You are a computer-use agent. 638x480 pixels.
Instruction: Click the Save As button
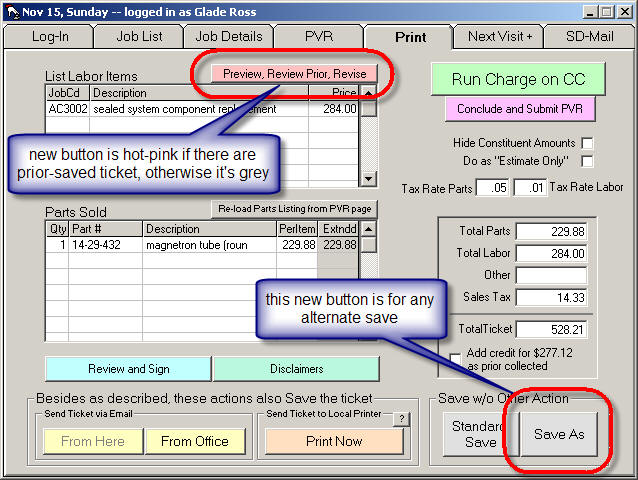point(559,435)
